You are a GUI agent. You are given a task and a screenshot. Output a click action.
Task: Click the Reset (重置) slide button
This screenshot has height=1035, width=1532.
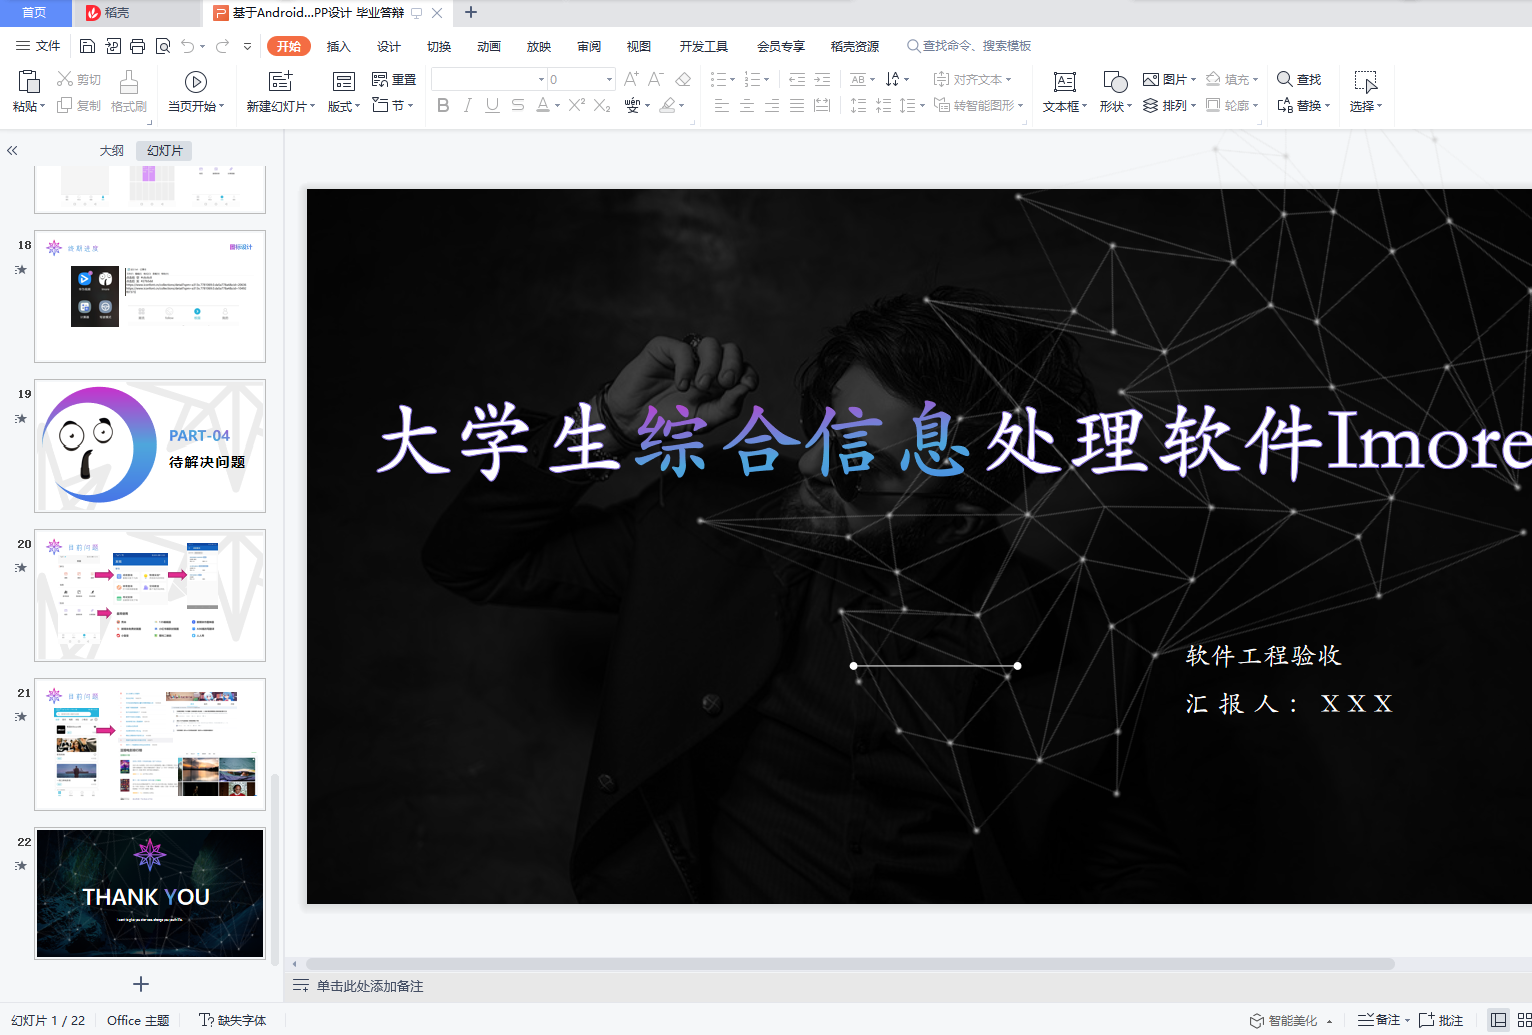click(x=394, y=79)
